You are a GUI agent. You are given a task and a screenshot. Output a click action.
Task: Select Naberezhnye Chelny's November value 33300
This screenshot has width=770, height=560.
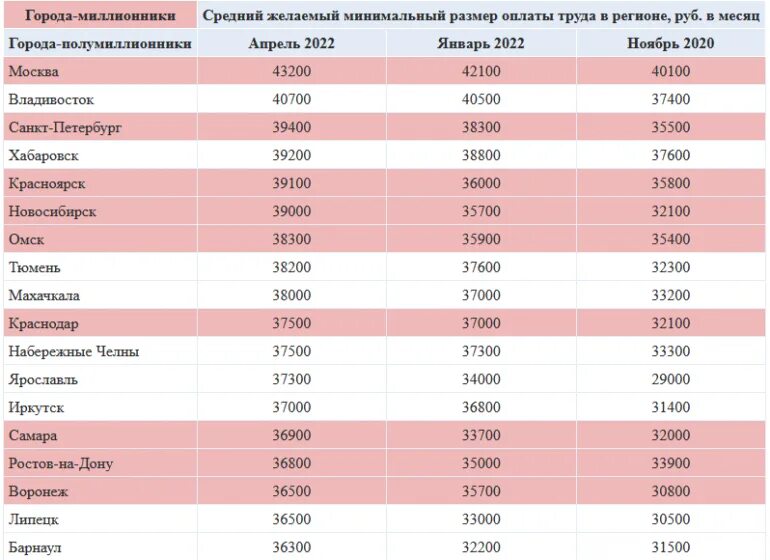point(671,351)
